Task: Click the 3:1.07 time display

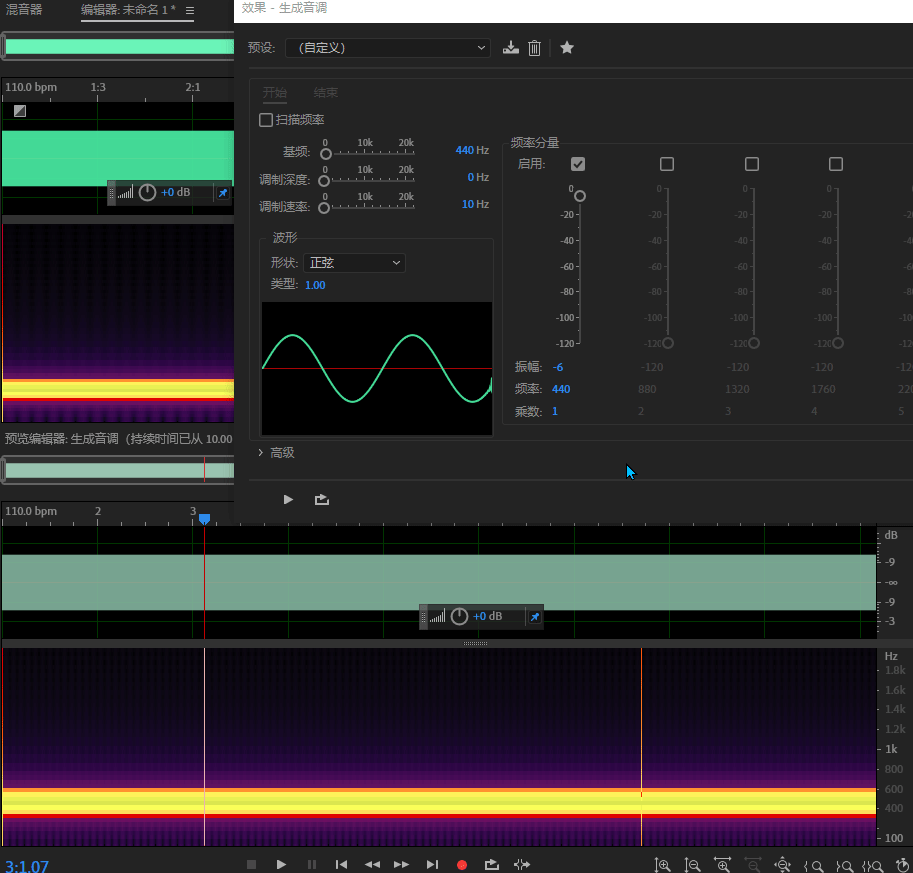Action: click(x=27, y=866)
